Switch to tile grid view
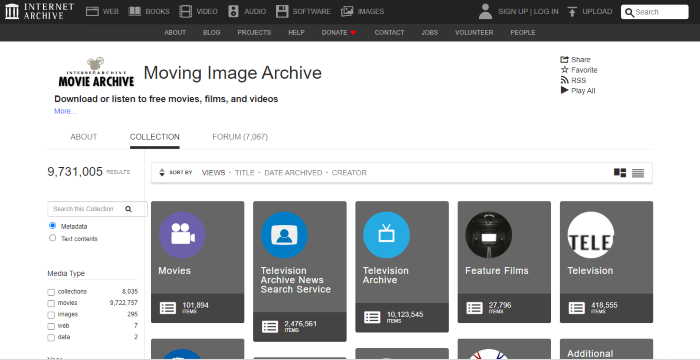This screenshot has height=360, width=700. point(620,173)
